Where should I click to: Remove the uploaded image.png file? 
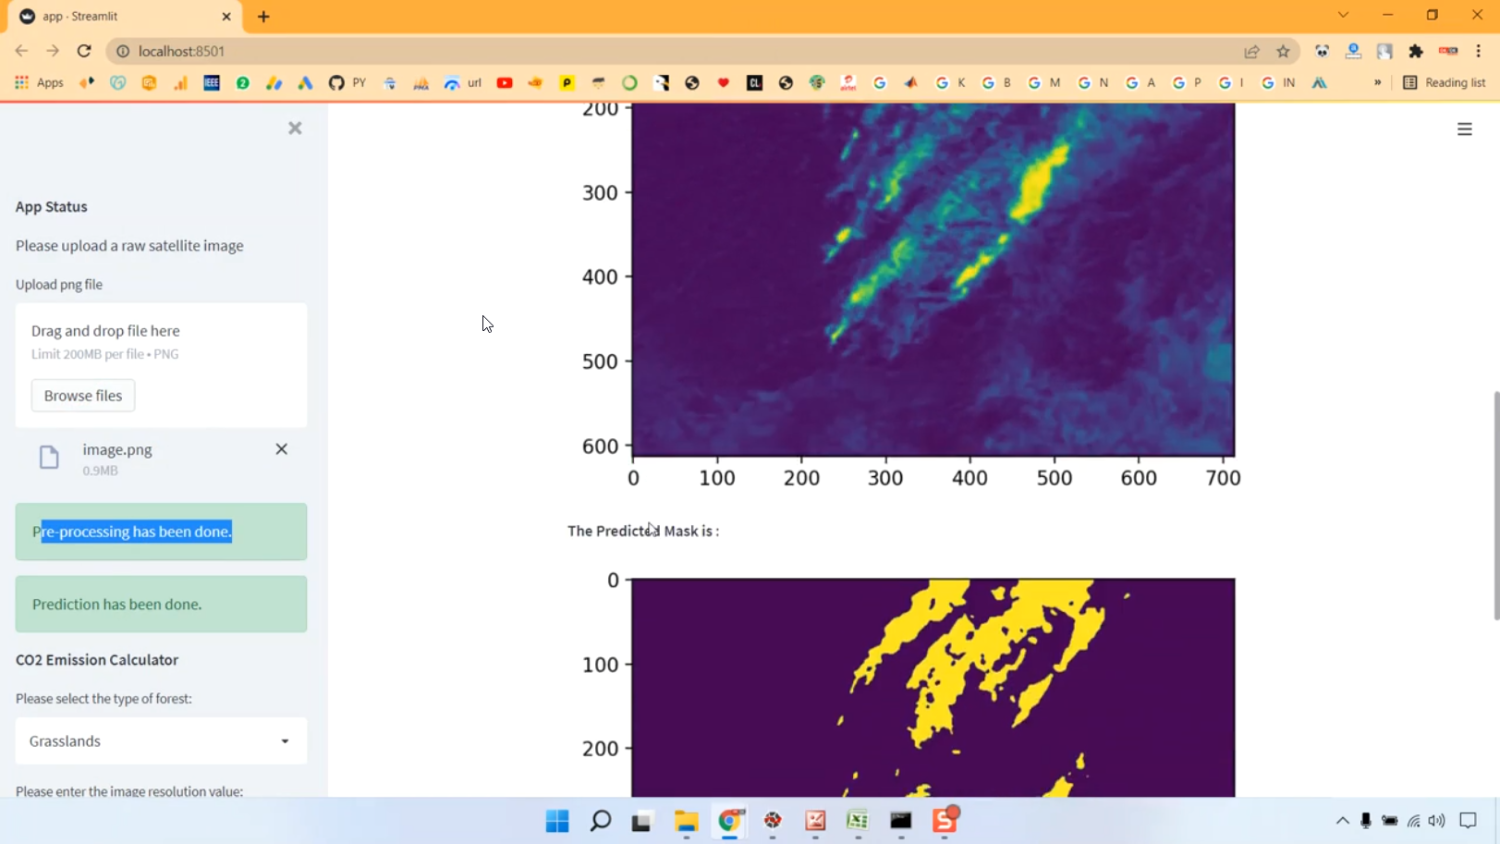[x=281, y=449]
